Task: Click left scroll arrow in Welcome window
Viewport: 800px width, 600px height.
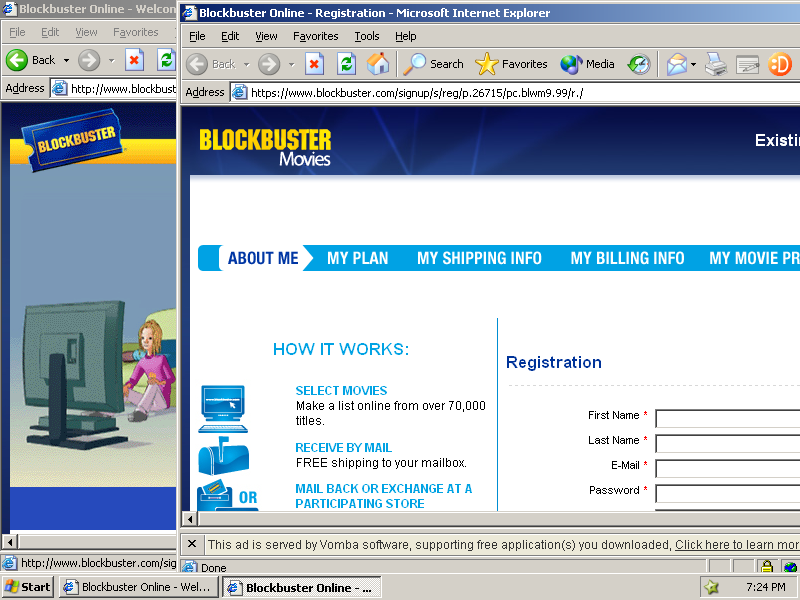Action: coord(10,541)
